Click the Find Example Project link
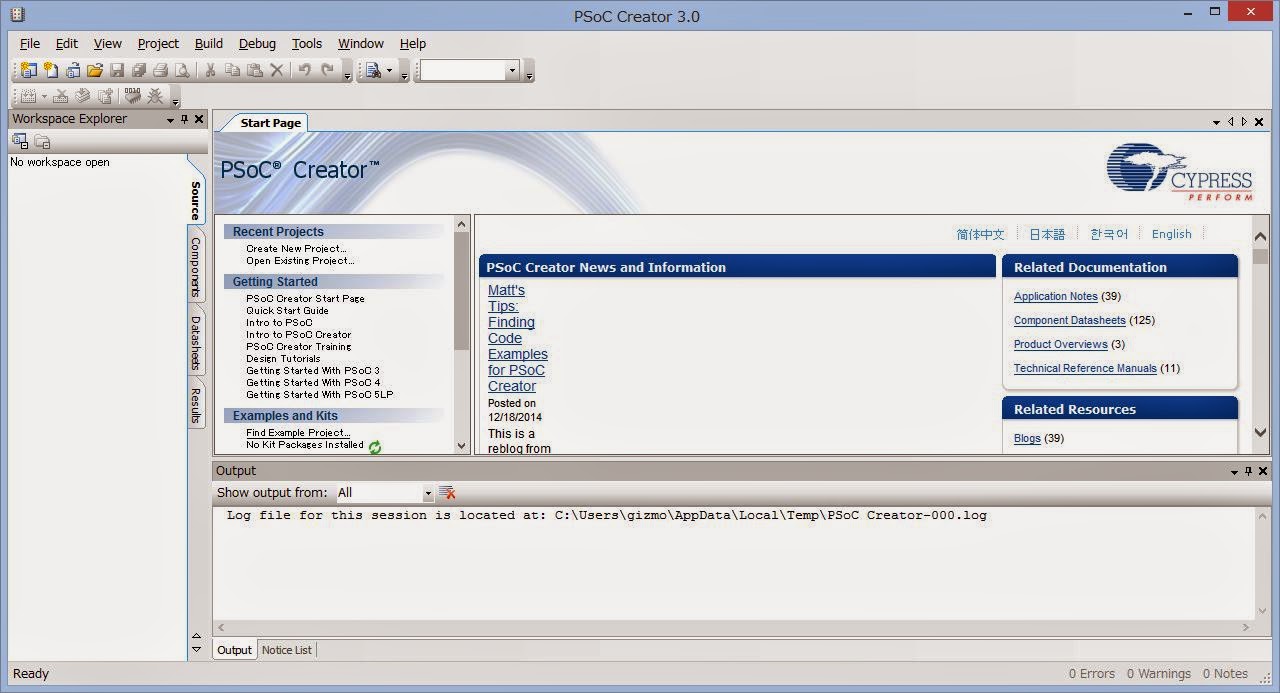The image size is (1280, 693). [x=298, y=433]
